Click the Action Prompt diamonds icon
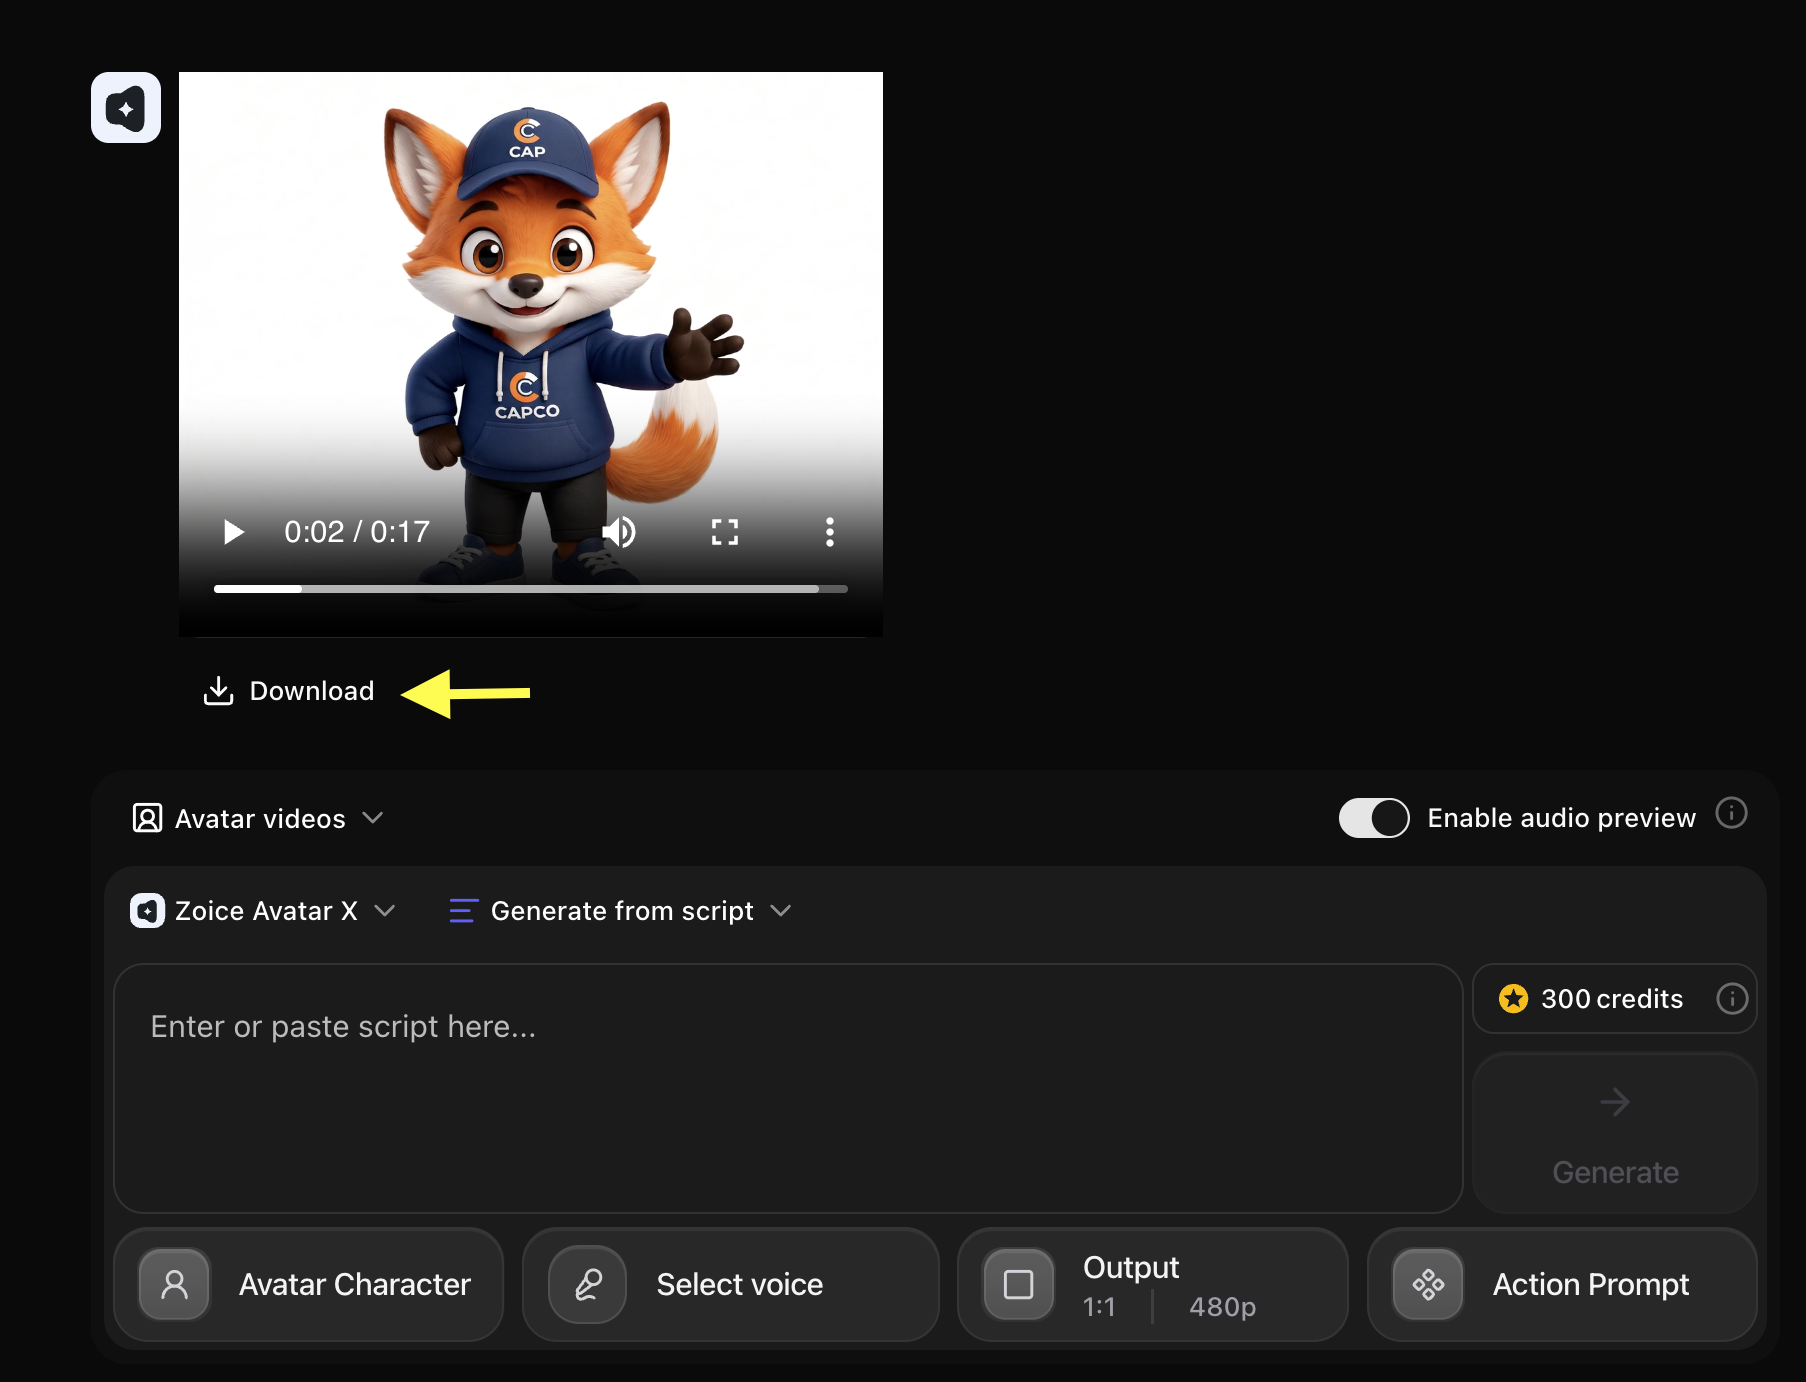This screenshot has width=1806, height=1382. pos(1428,1284)
